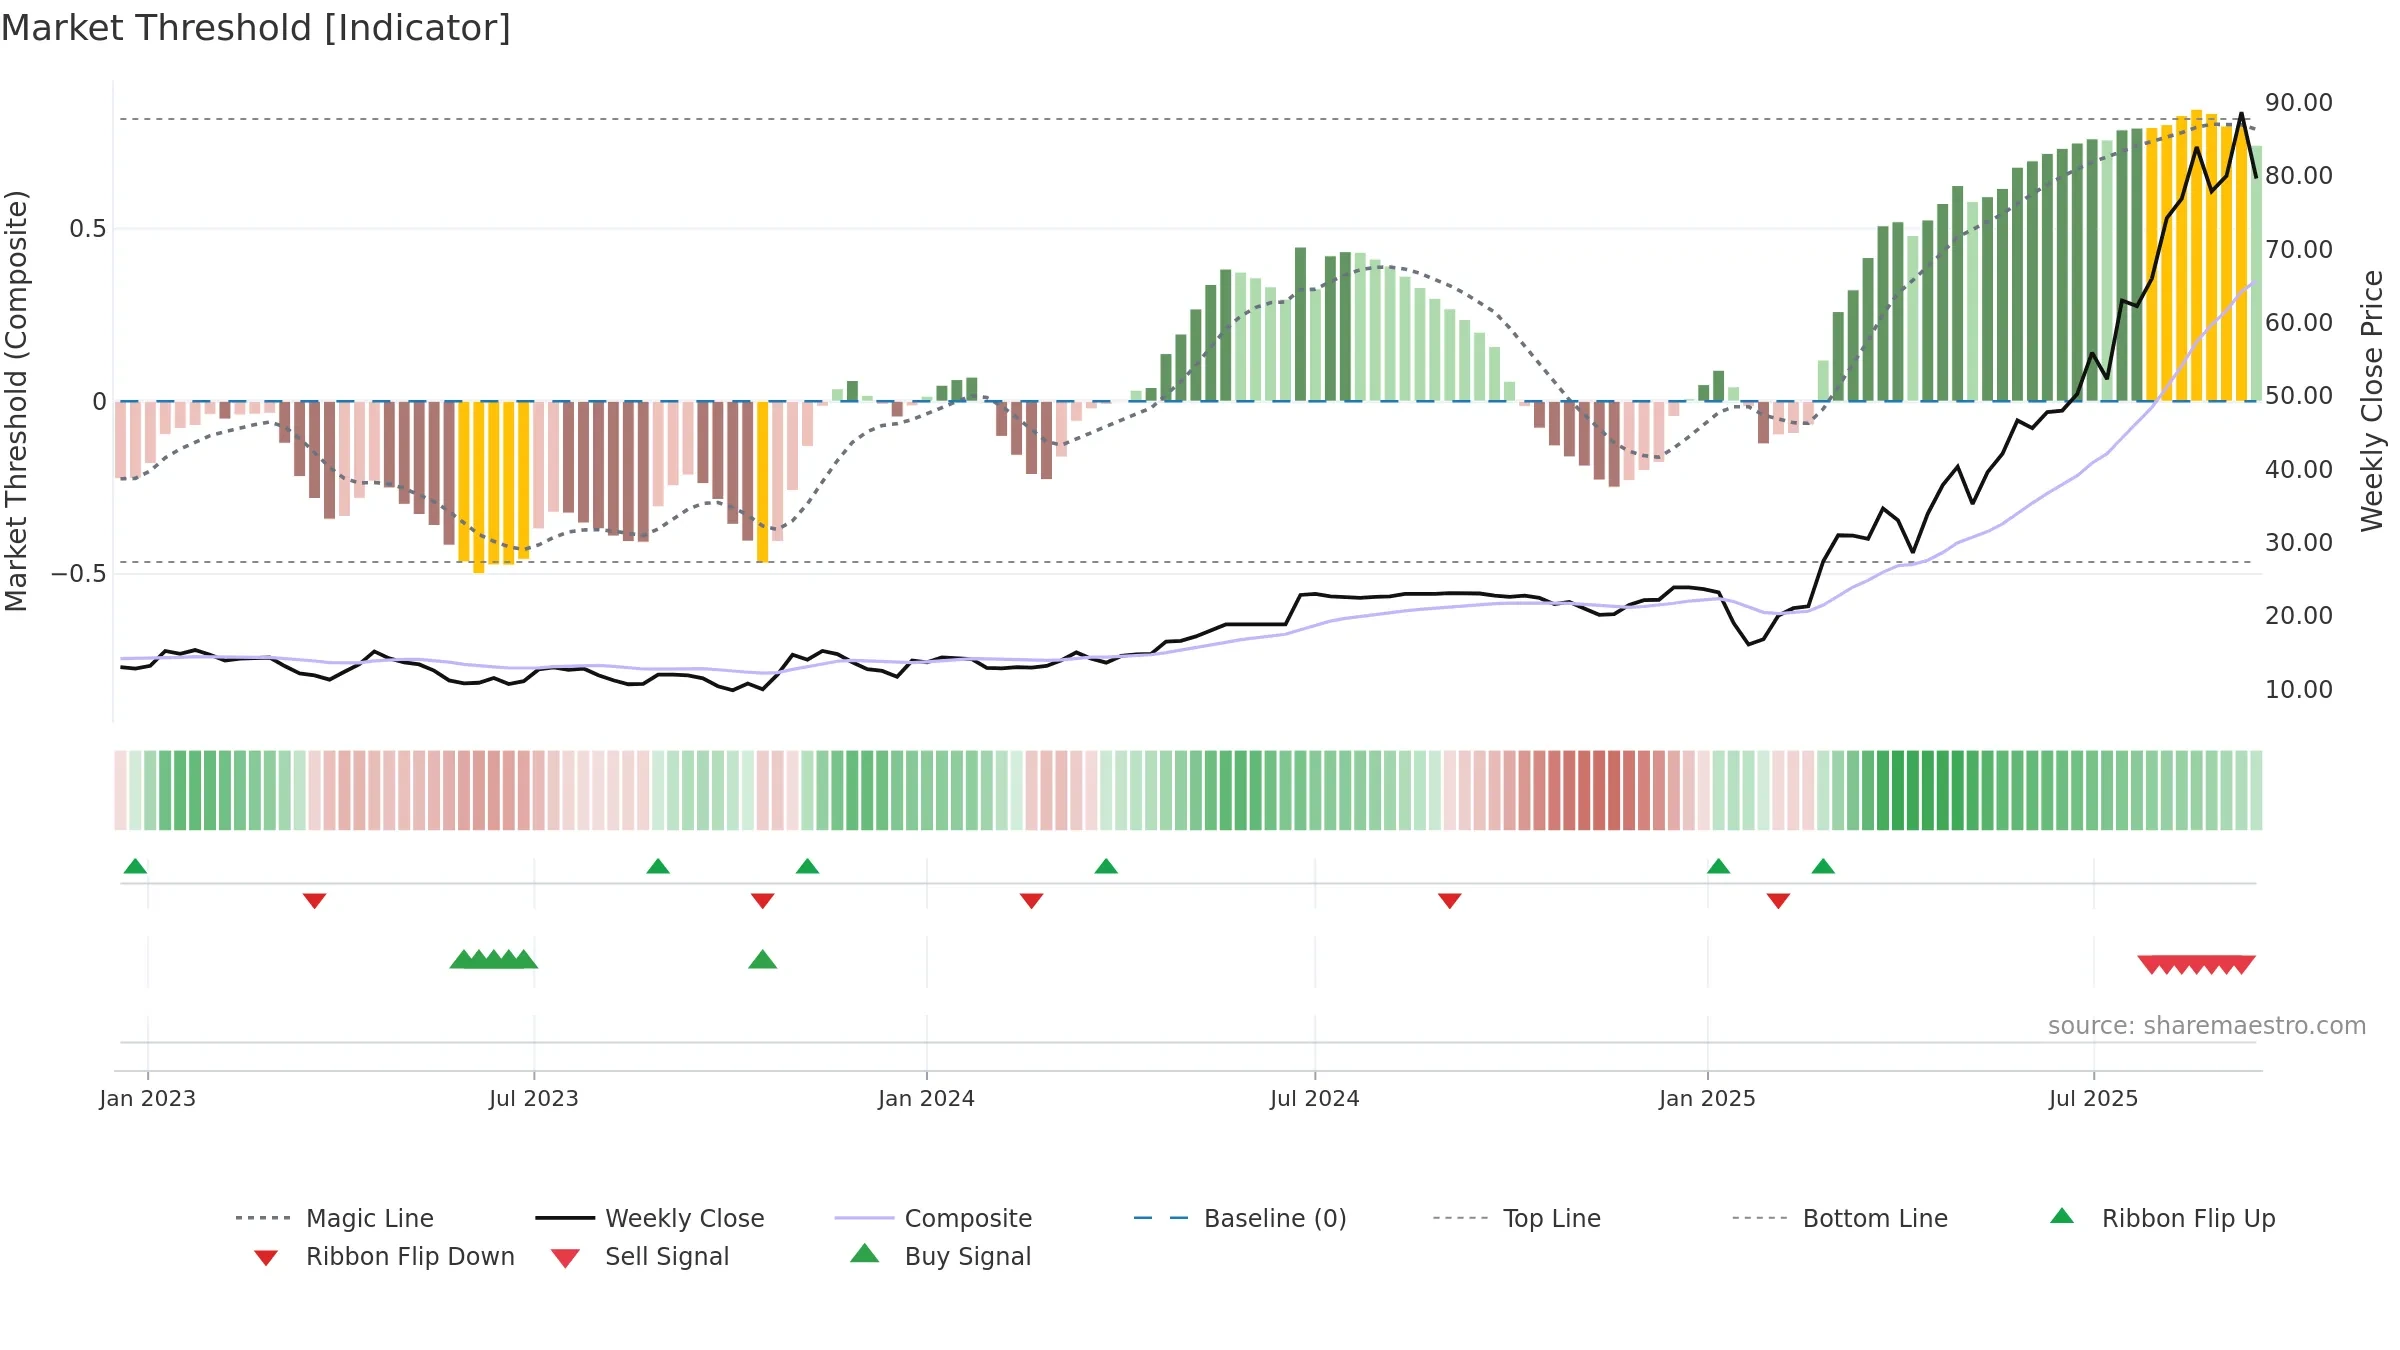Click the red Ribbon Flip Down marker near October 2023
This screenshot has width=2400, height=1350.
tap(763, 901)
